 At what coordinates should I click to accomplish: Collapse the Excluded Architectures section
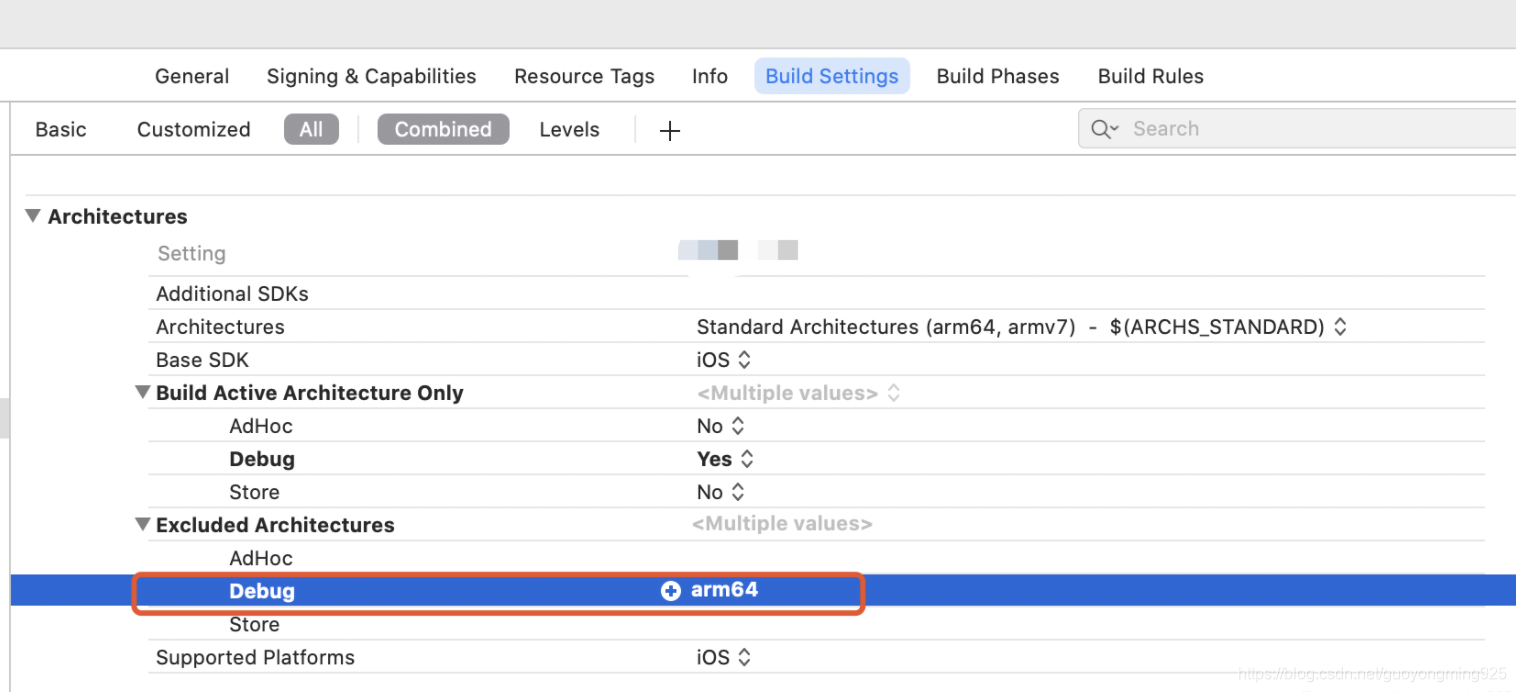tap(143, 524)
